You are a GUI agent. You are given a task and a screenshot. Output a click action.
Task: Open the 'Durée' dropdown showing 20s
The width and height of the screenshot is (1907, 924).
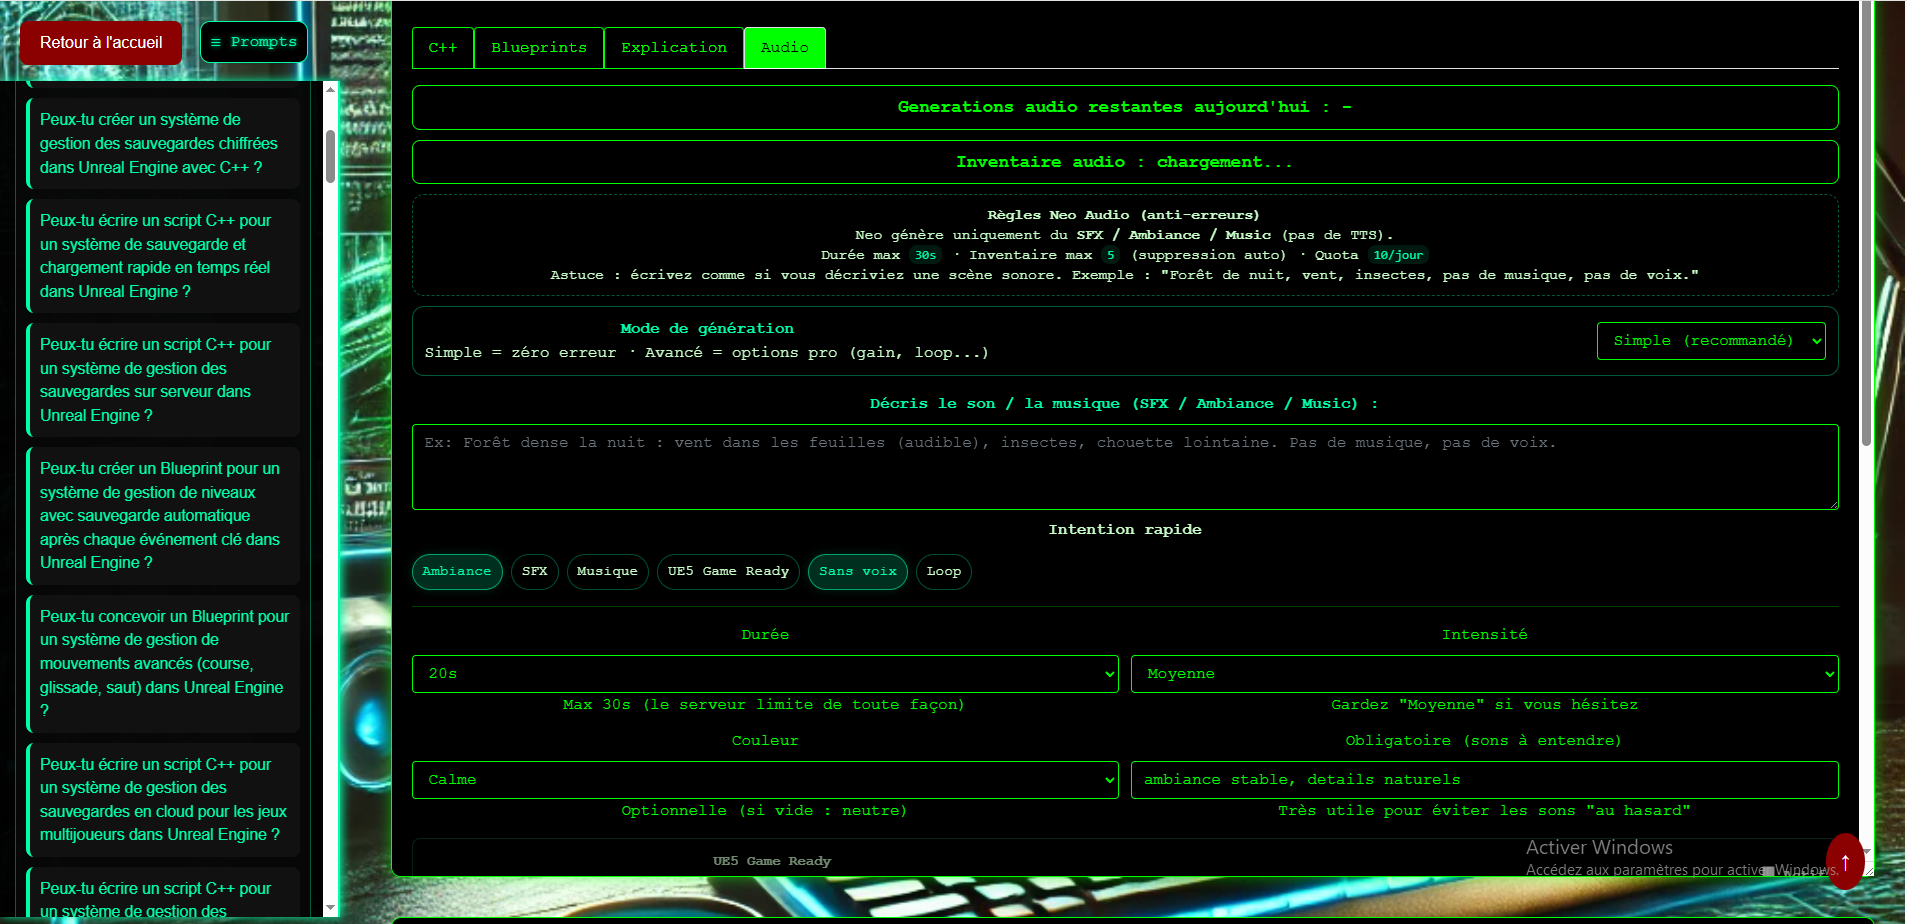coord(765,673)
